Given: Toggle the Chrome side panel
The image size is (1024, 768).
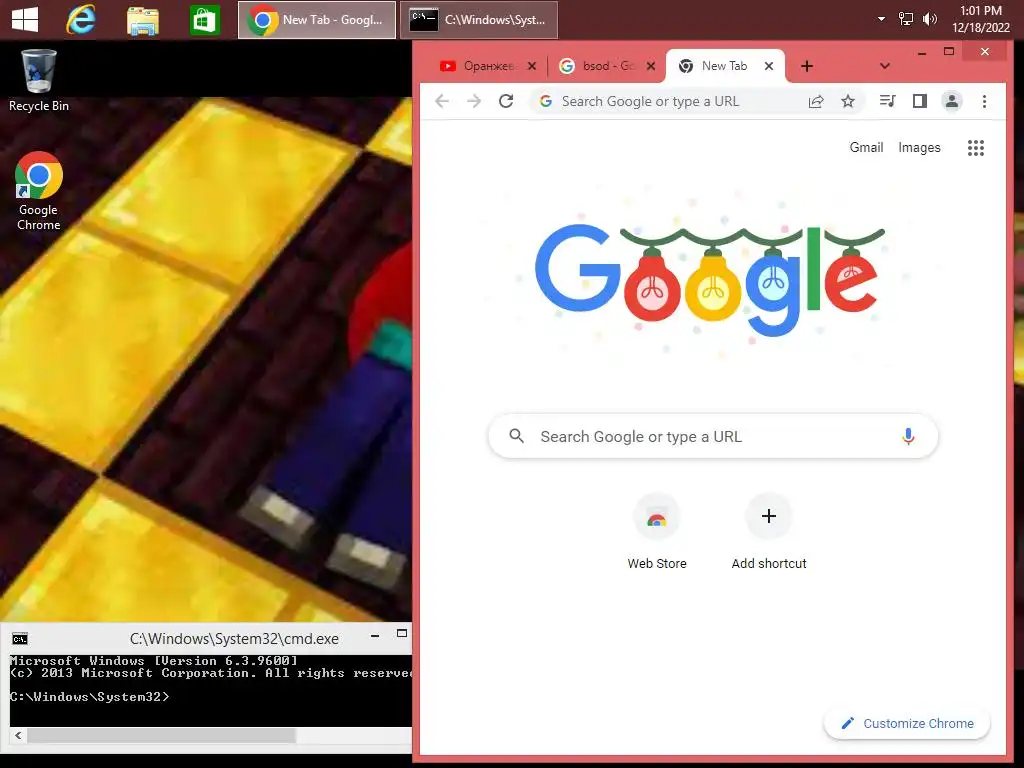Looking at the screenshot, I should tap(920, 101).
